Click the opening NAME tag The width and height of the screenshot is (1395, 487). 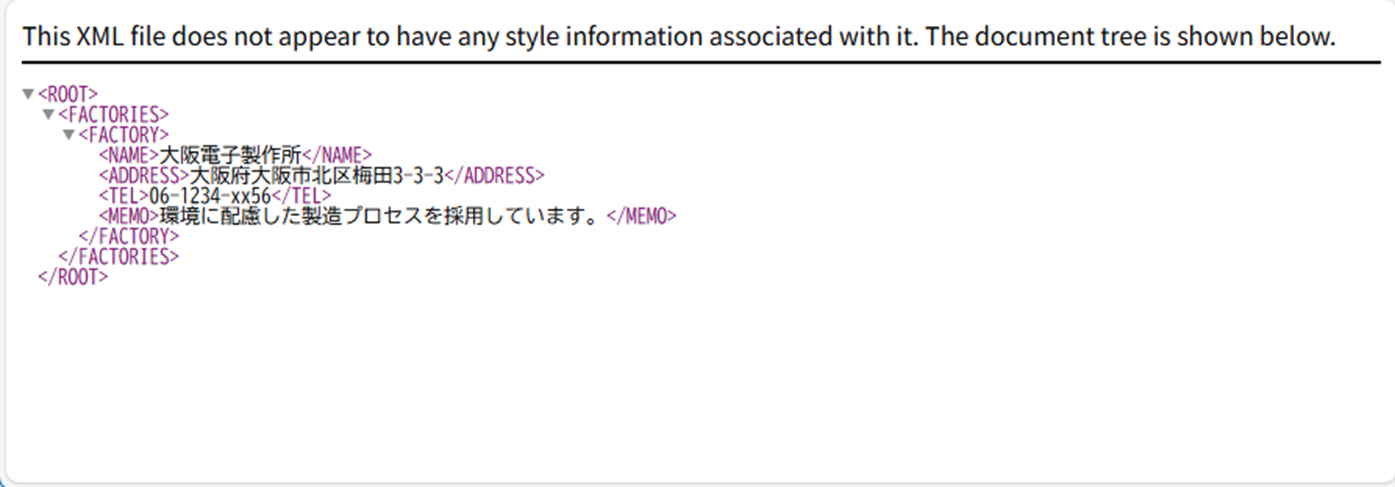click(128, 155)
